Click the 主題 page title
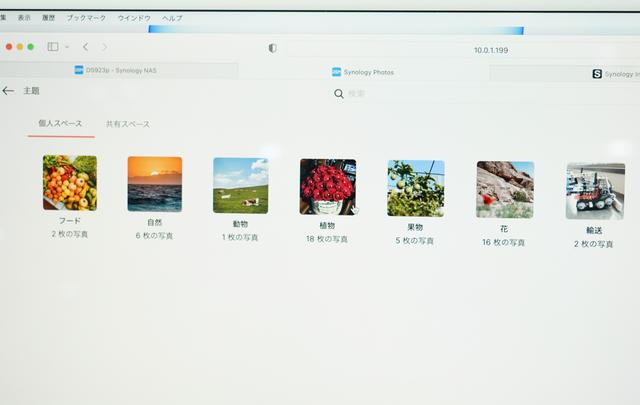This screenshot has height=405, width=640. [x=31, y=91]
